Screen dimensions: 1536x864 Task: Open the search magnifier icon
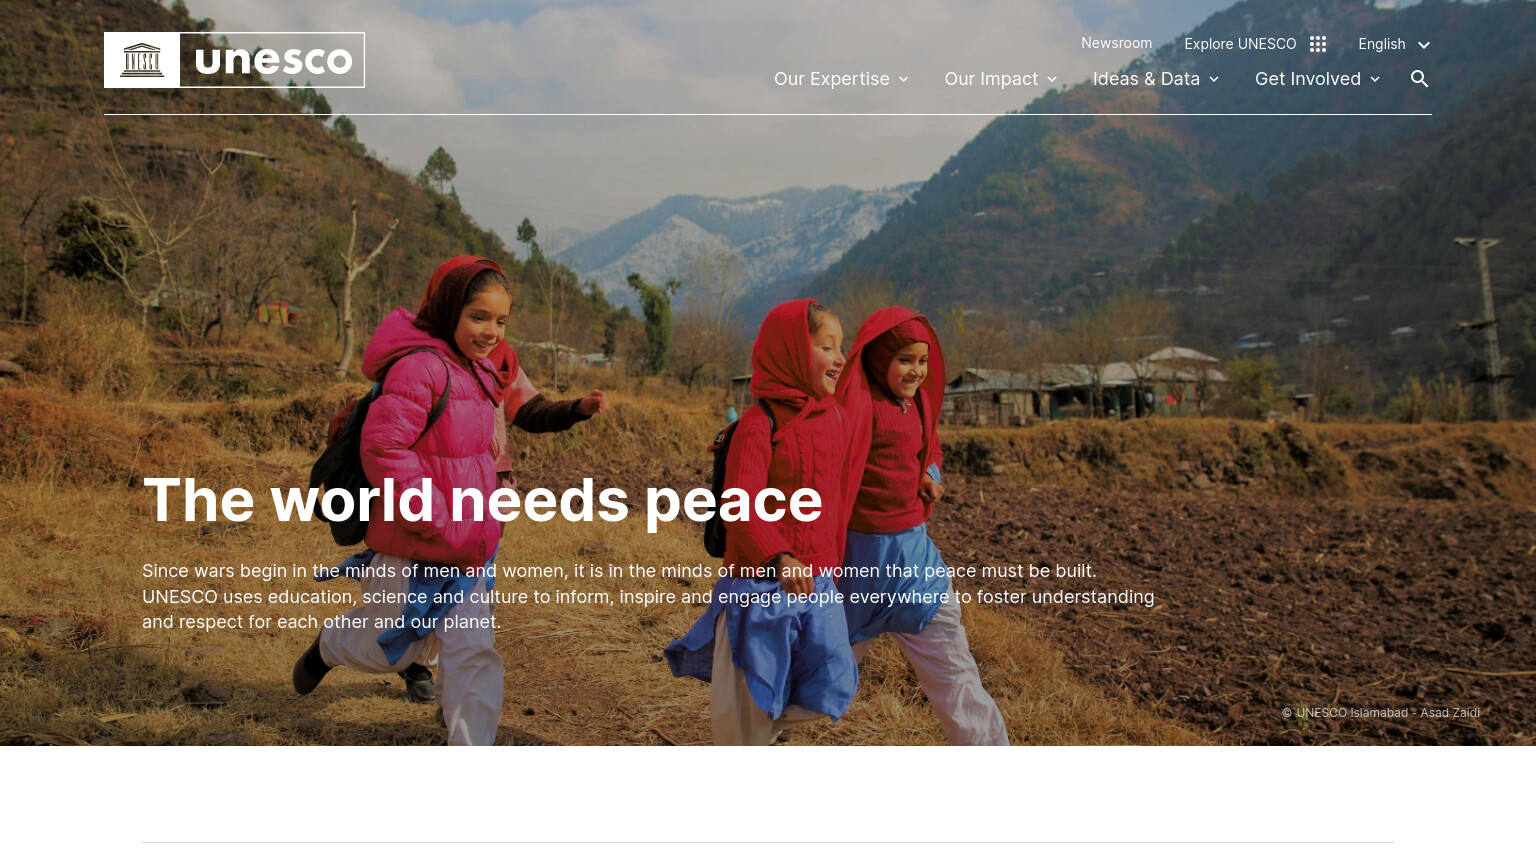click(x=1419, y=79)
